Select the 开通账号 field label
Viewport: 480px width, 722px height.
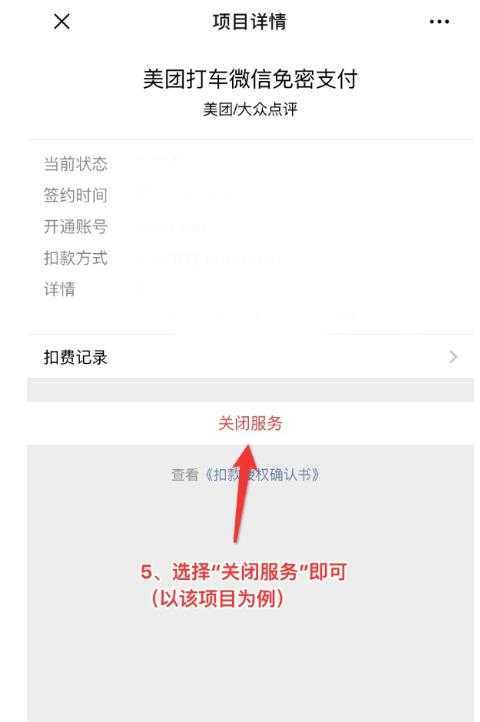pyautogui.click(x=76, y=227)
